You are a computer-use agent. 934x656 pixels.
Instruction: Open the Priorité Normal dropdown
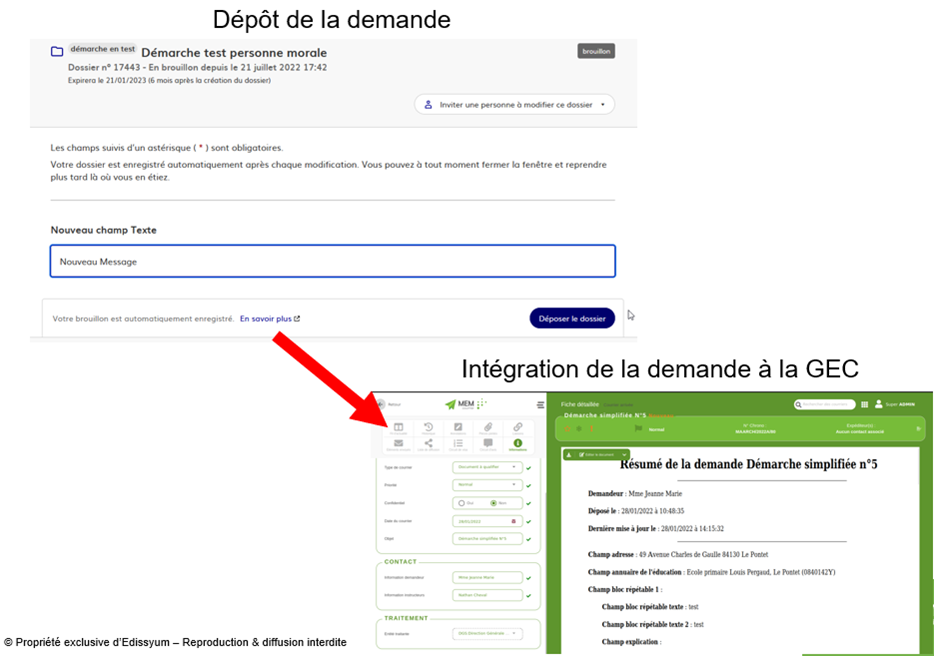[x=487, y=485]
